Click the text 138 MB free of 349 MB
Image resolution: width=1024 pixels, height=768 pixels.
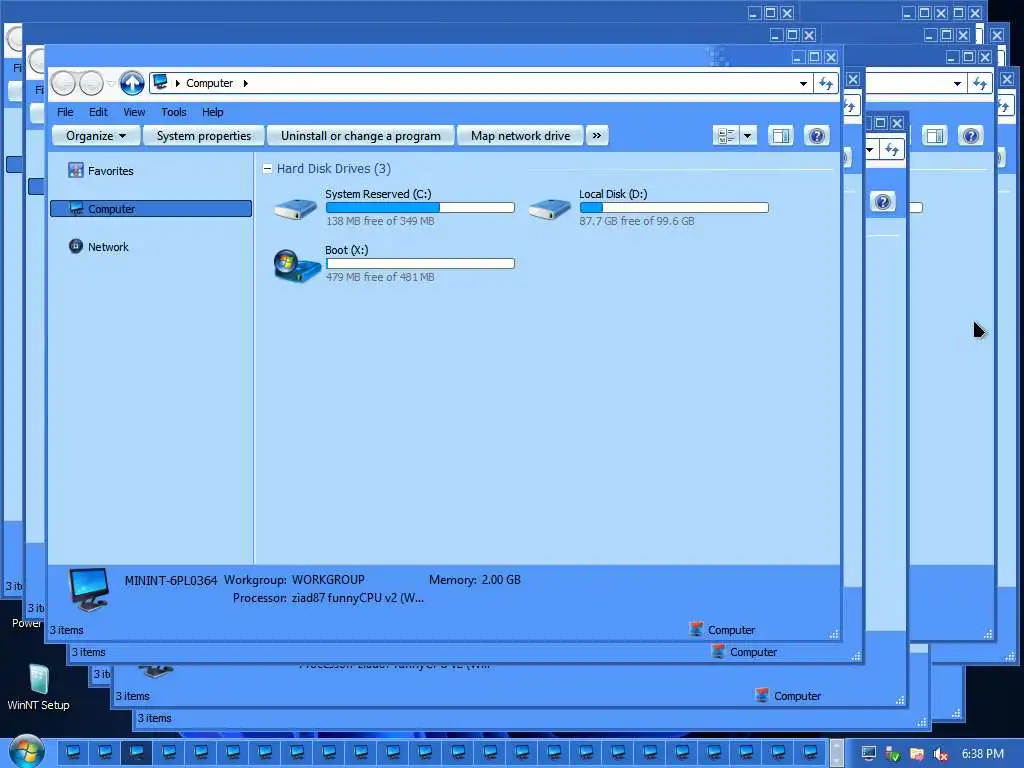380,221
